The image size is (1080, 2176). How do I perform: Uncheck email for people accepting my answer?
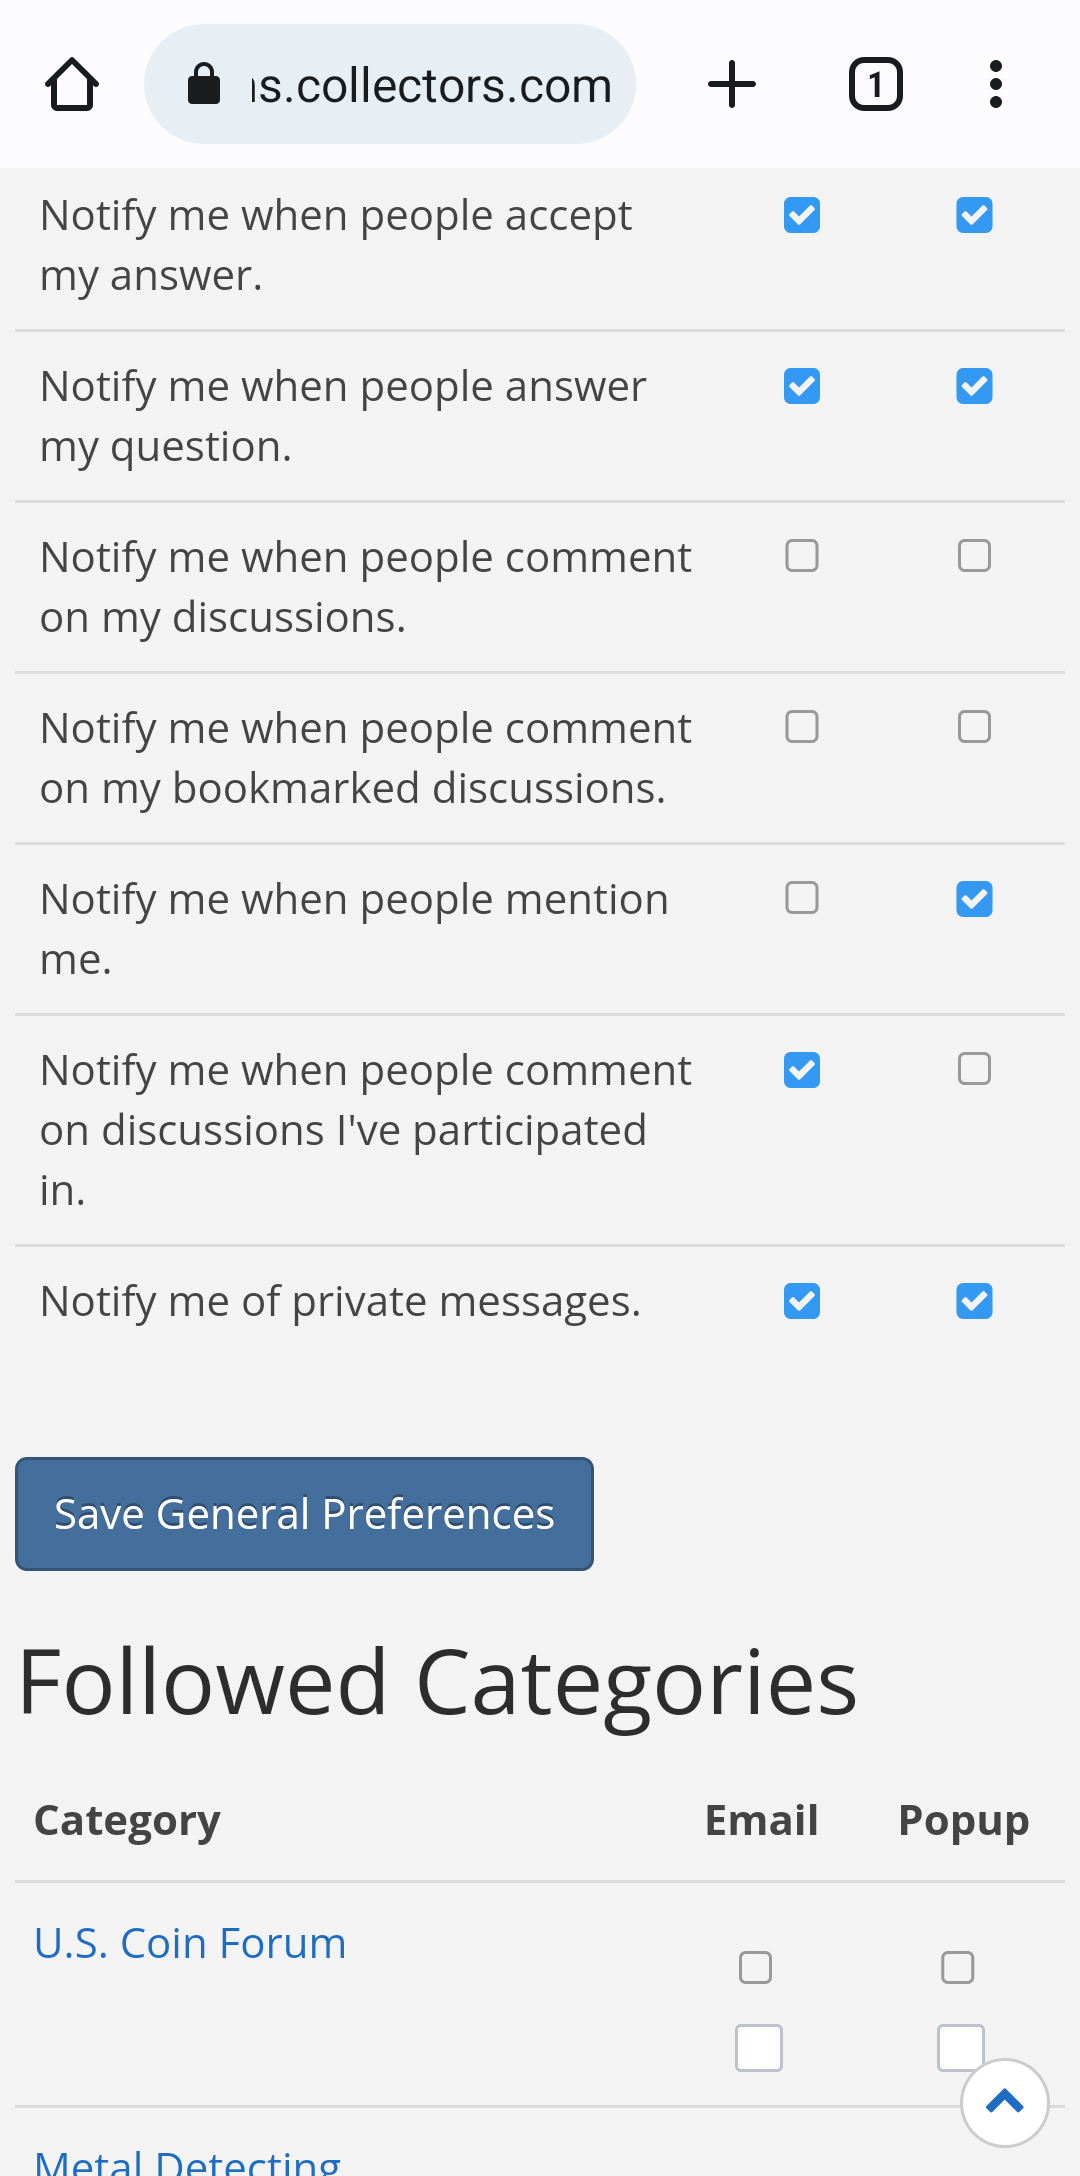click(802, 215)
